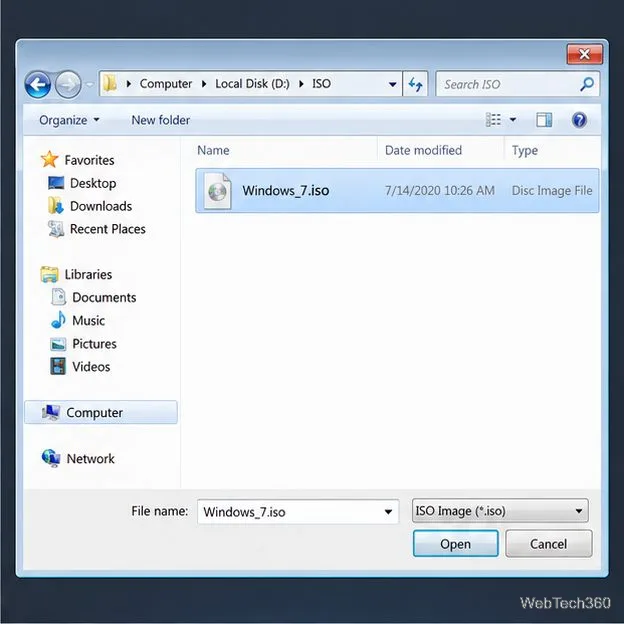Image resolution: width=624 pixels, height=624 pixels.
Task: Open Recent Places in the sidebar
Action: 107,229
